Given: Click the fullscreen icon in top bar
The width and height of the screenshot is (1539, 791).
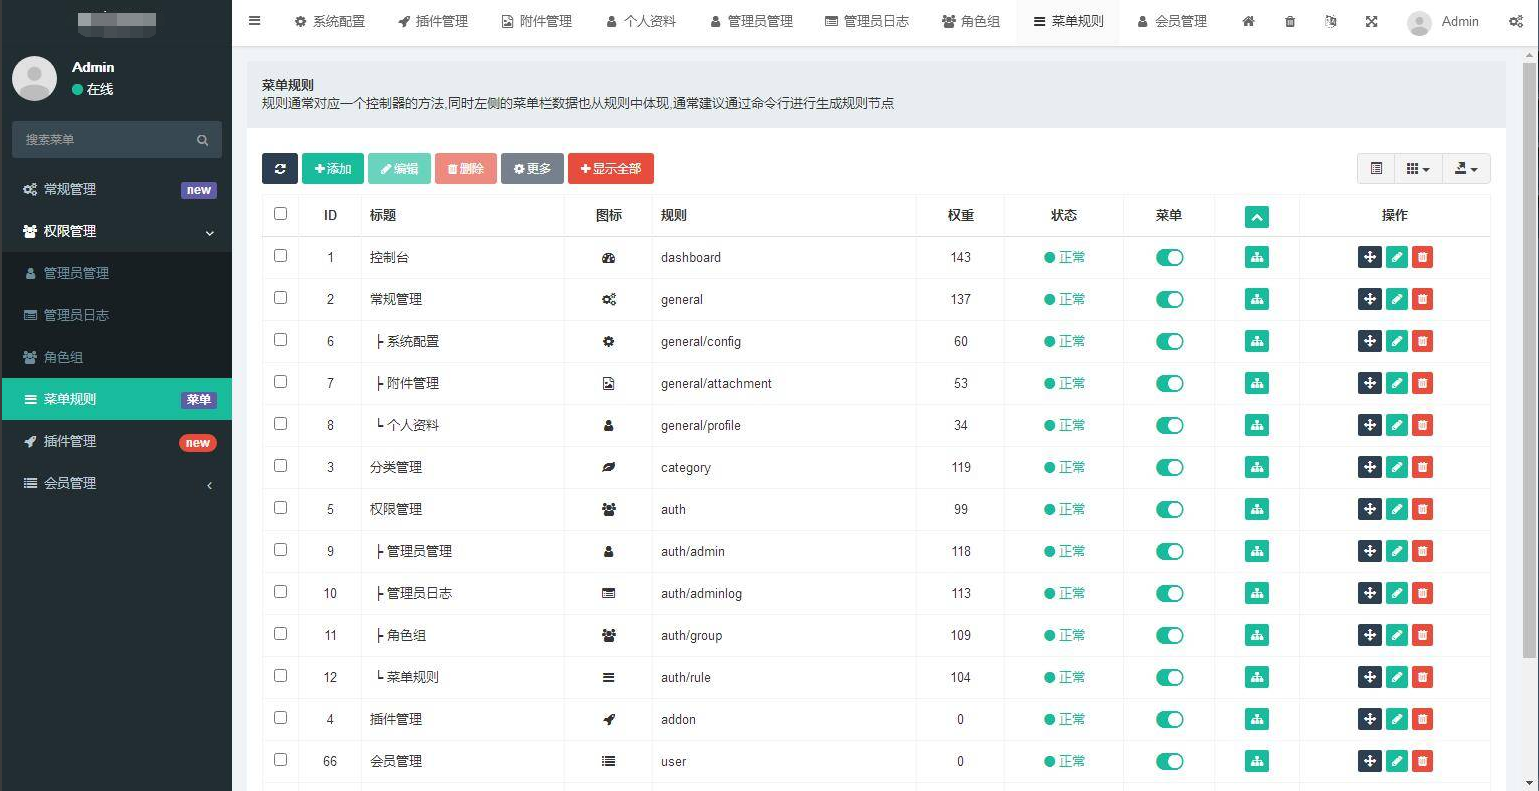Looking at the screenshot, I should click(x=1371, y=21).
